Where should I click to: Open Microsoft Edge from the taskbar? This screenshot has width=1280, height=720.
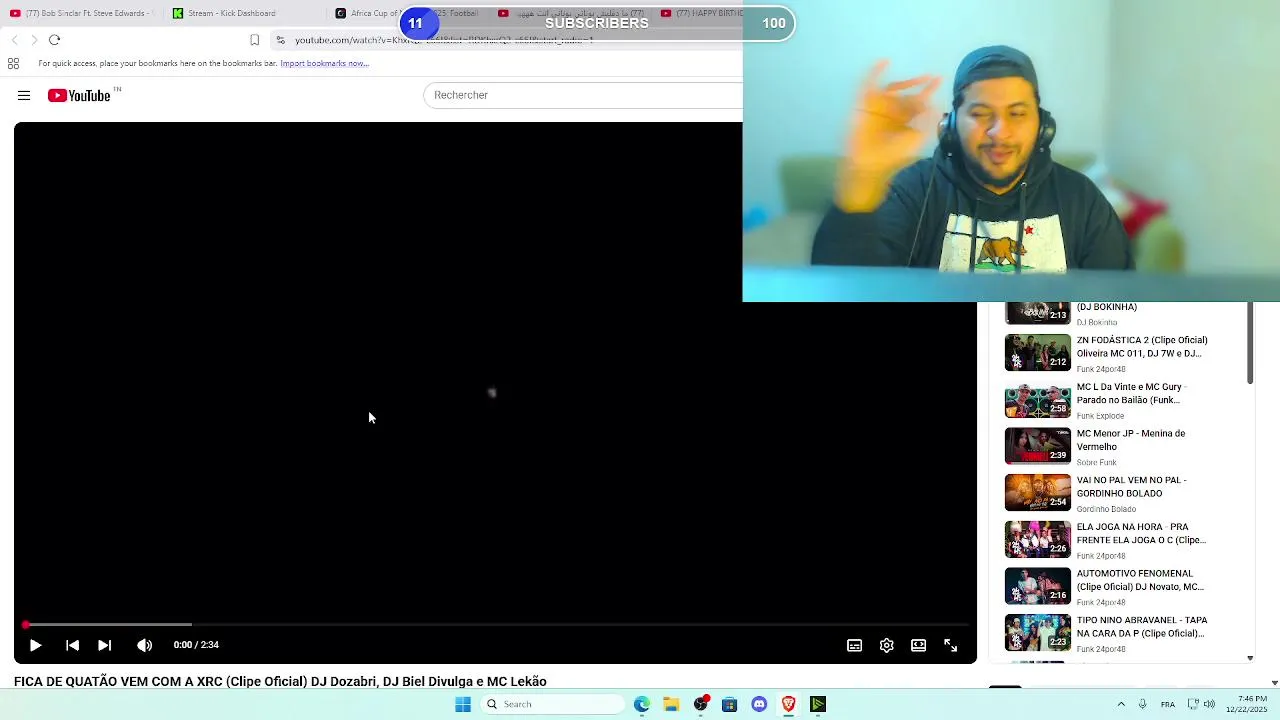[642, 704]
